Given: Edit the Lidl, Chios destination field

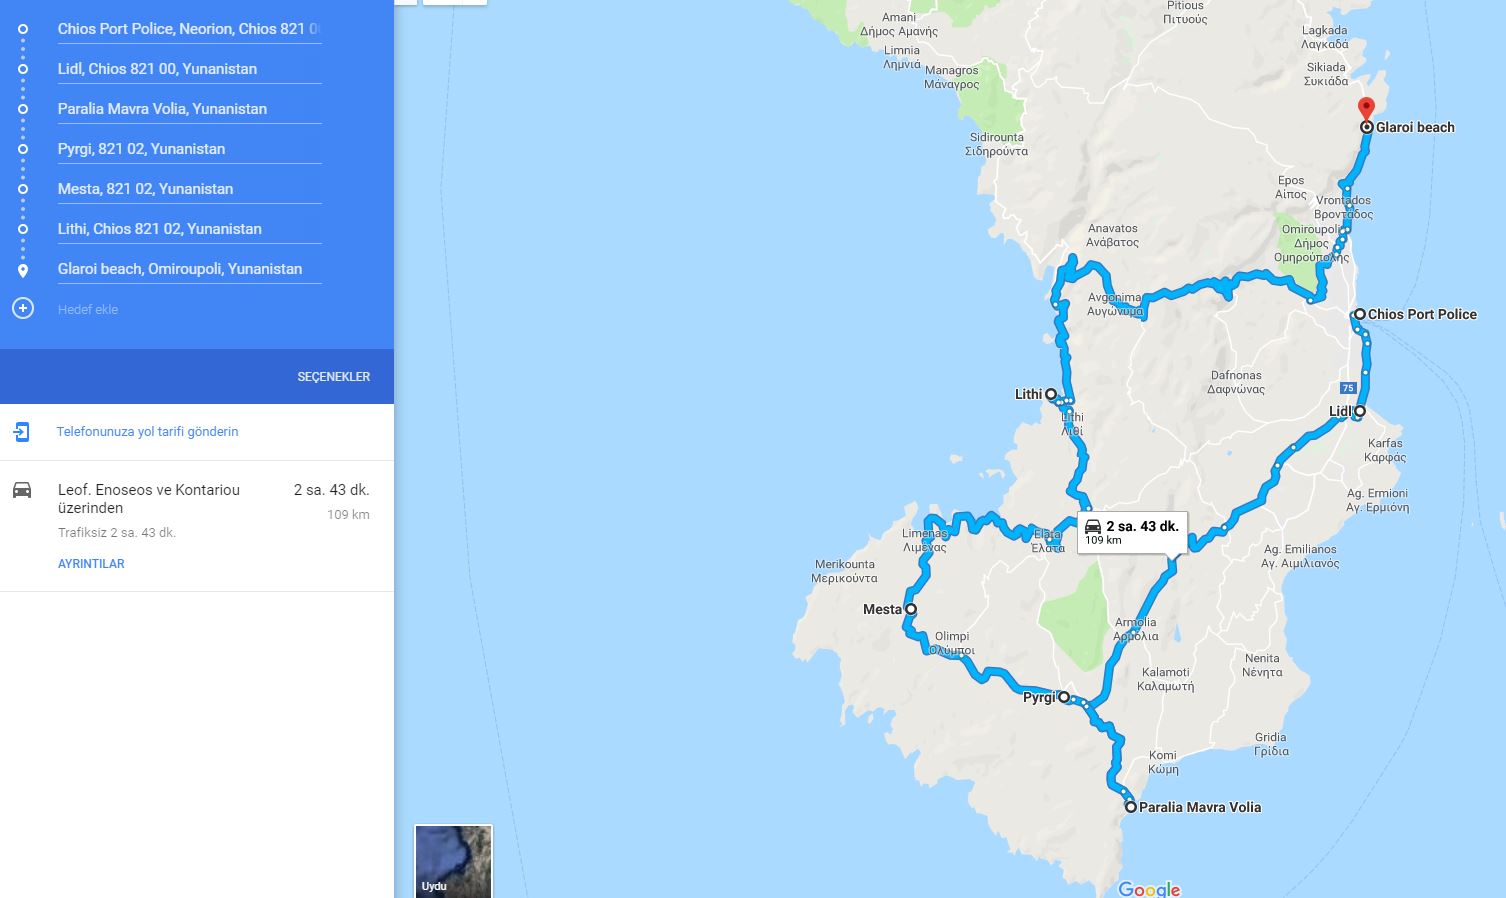Looking at the screenshot, I should point(189,69).
